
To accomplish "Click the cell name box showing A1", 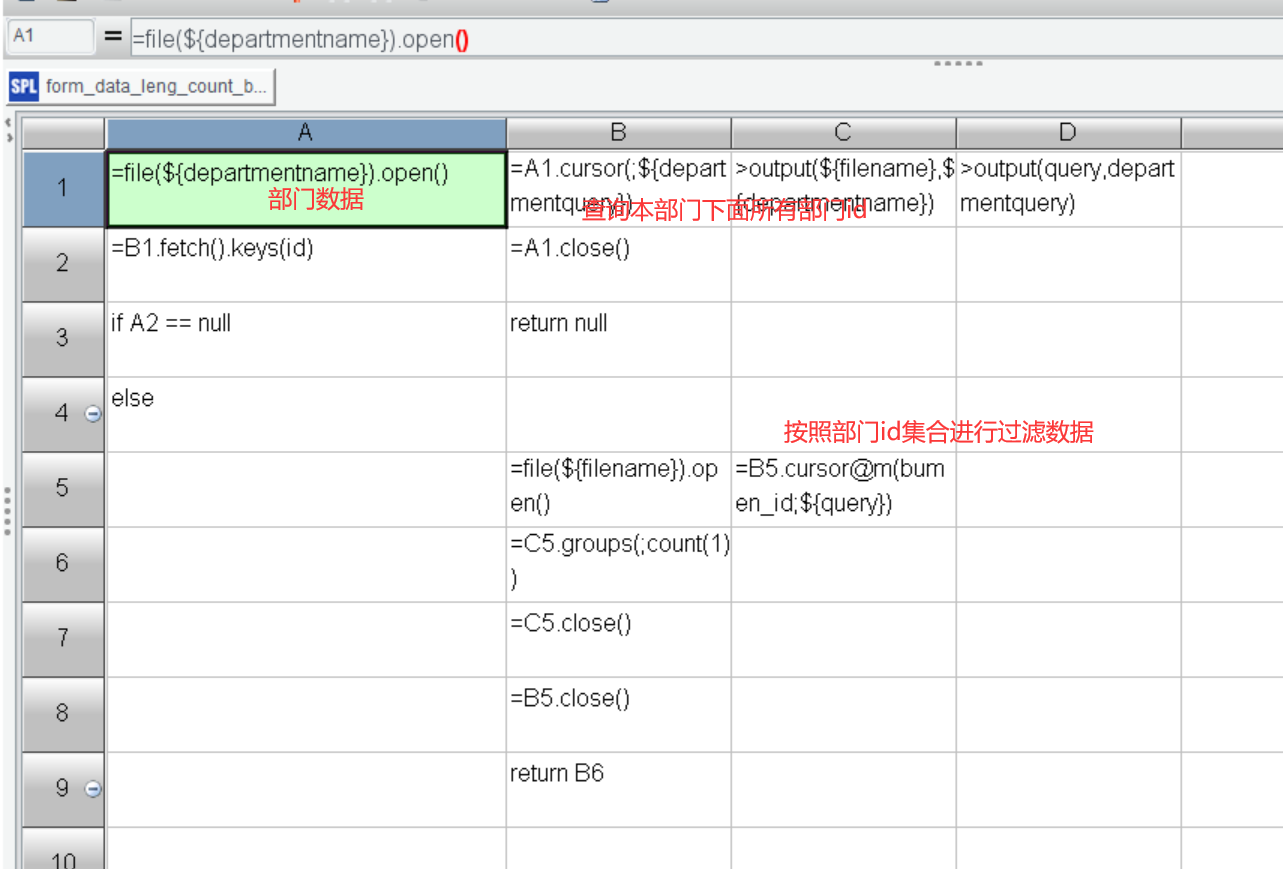I will click(x=50, y=36).
